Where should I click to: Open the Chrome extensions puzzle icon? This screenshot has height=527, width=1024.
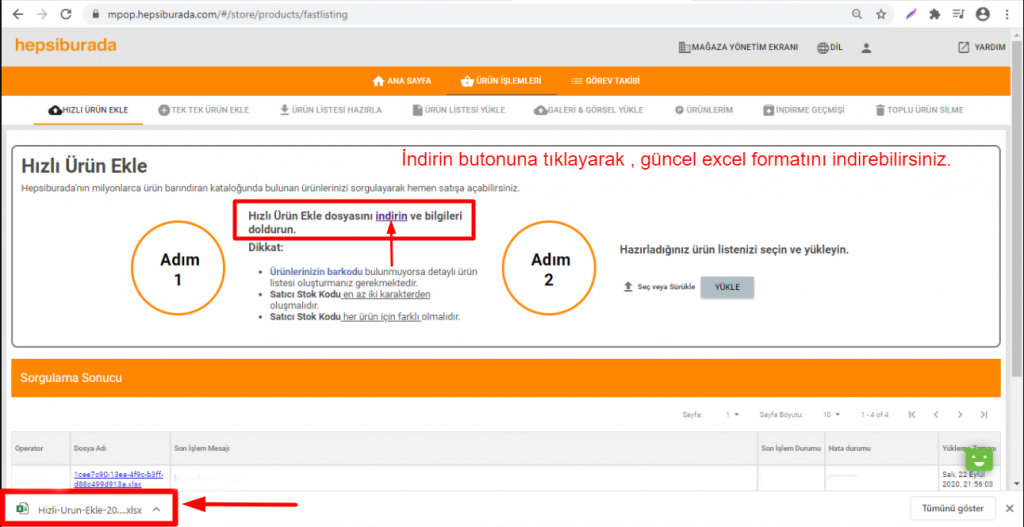[934, 15]
